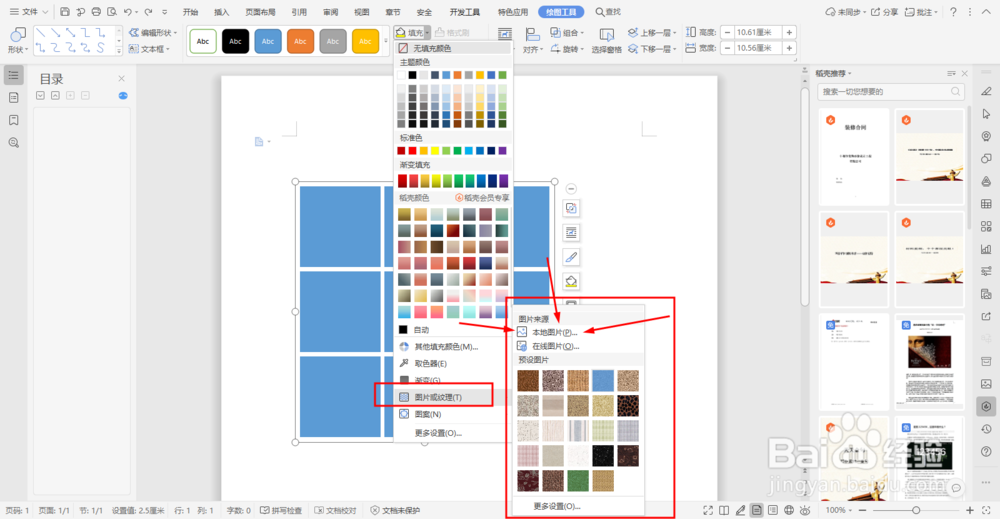This screenshot has height=519, width=1000.
Task: Toggle 文档校对 proofreading in the status bar
Action: pos(335,510)
